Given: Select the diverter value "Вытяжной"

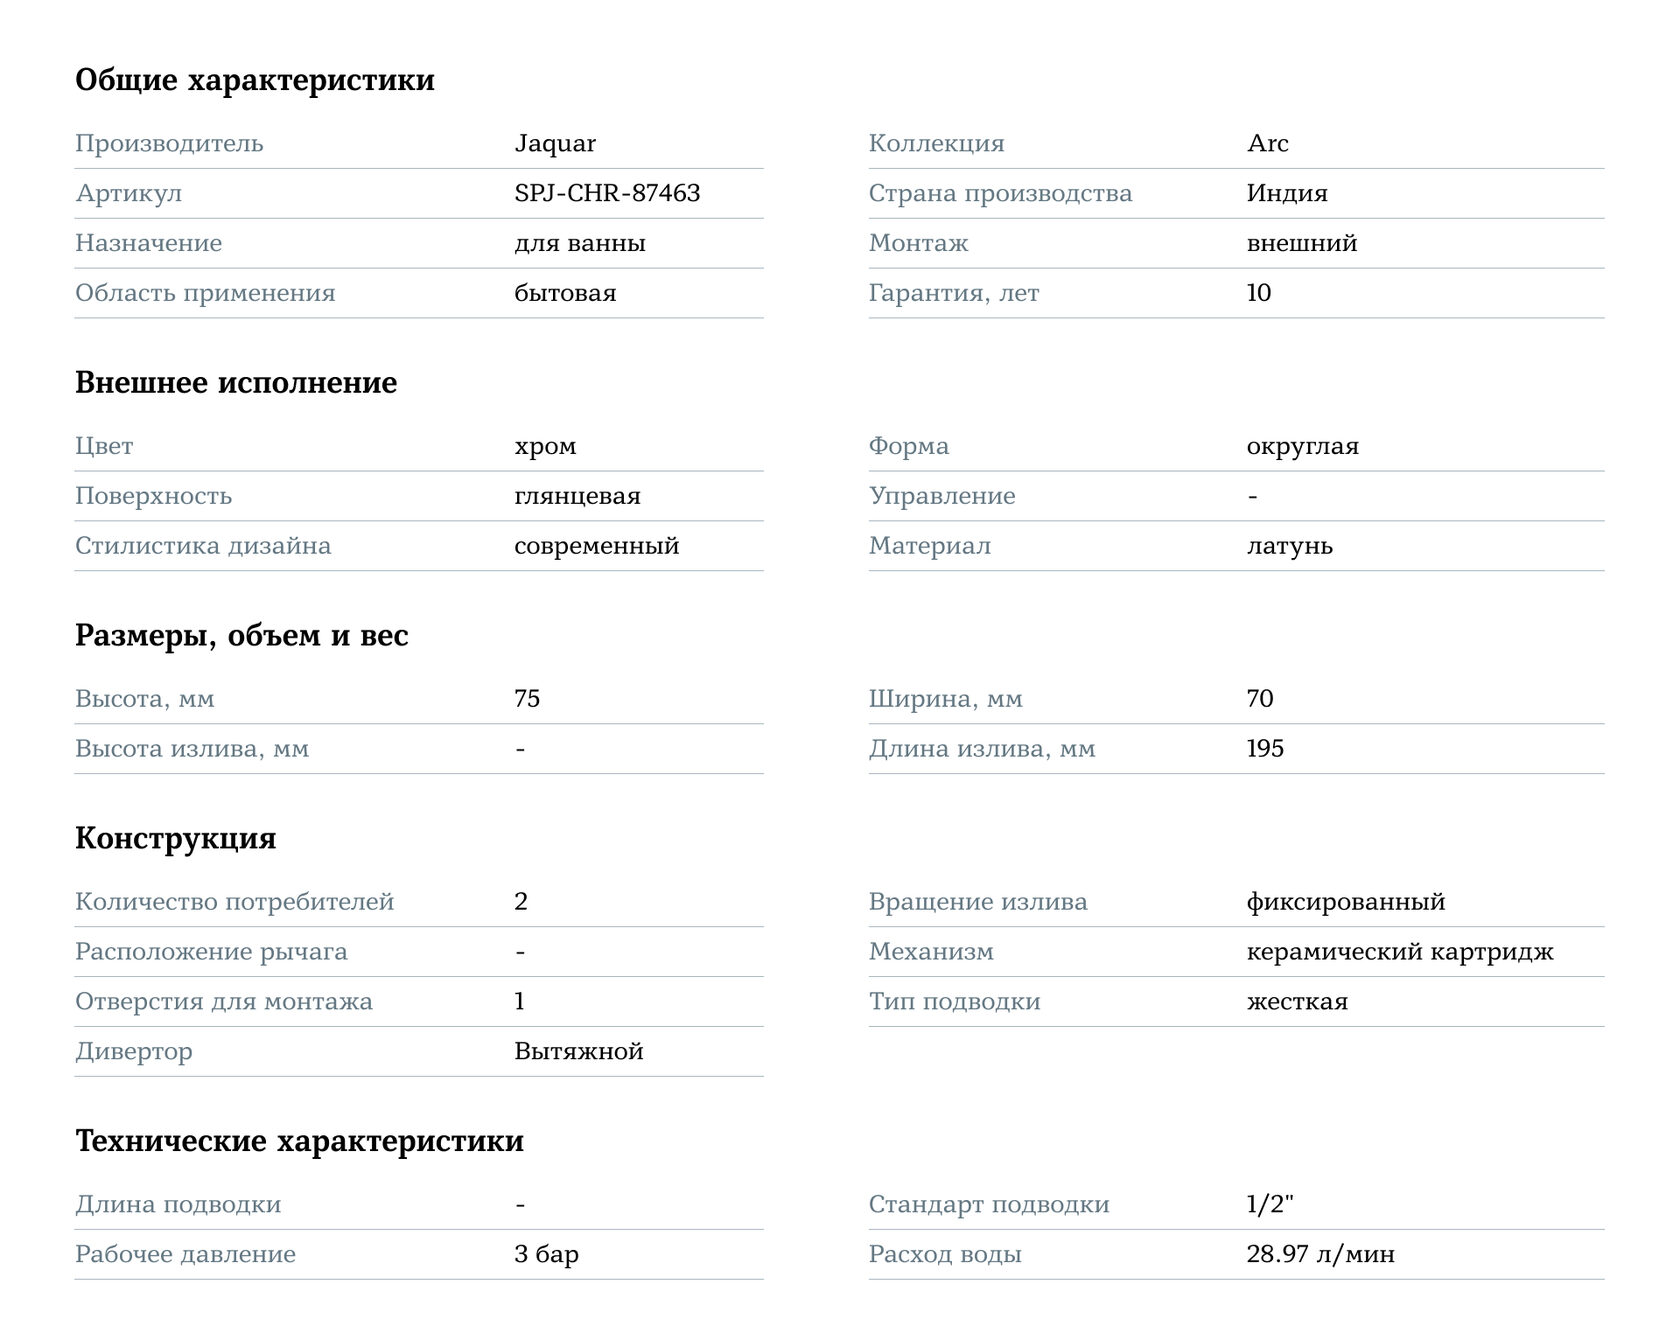Looking at the screenshot, I should (x=578, y=1052).
